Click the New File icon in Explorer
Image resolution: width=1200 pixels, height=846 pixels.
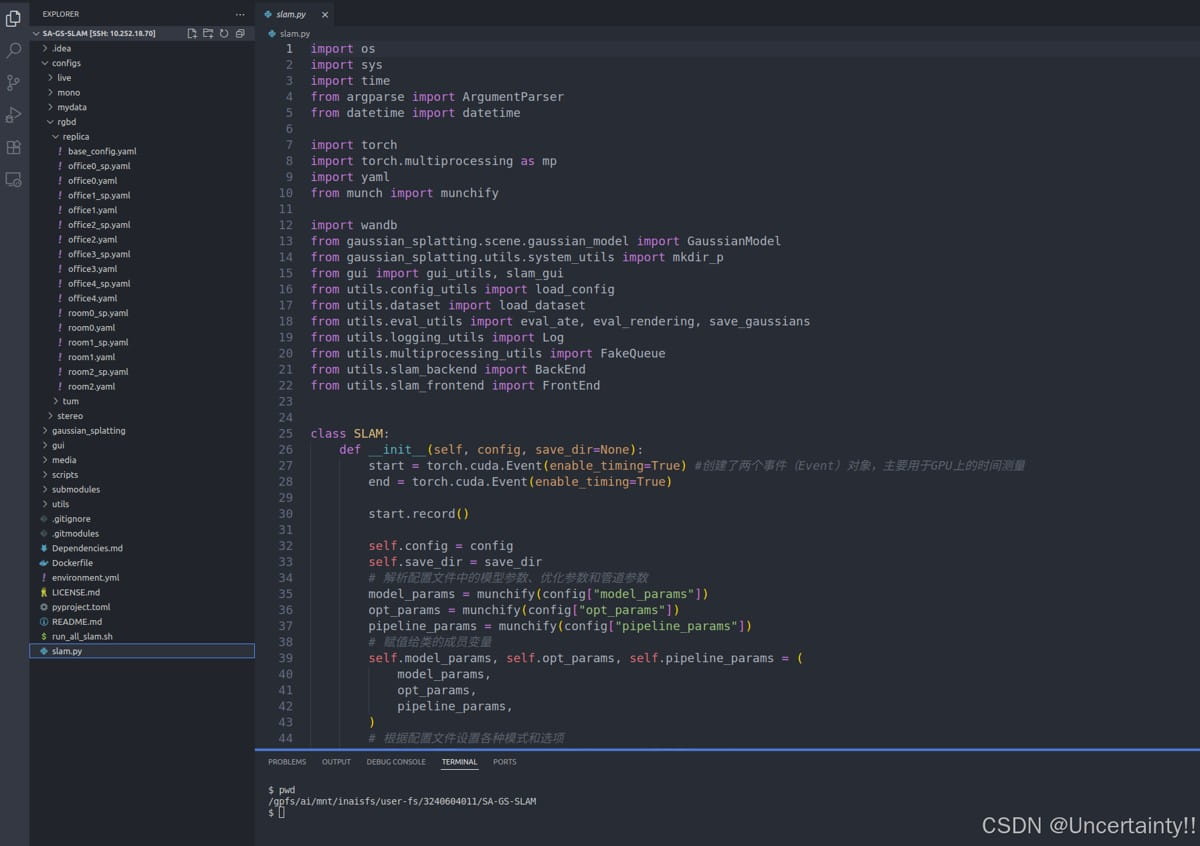[x=192, y=33]
